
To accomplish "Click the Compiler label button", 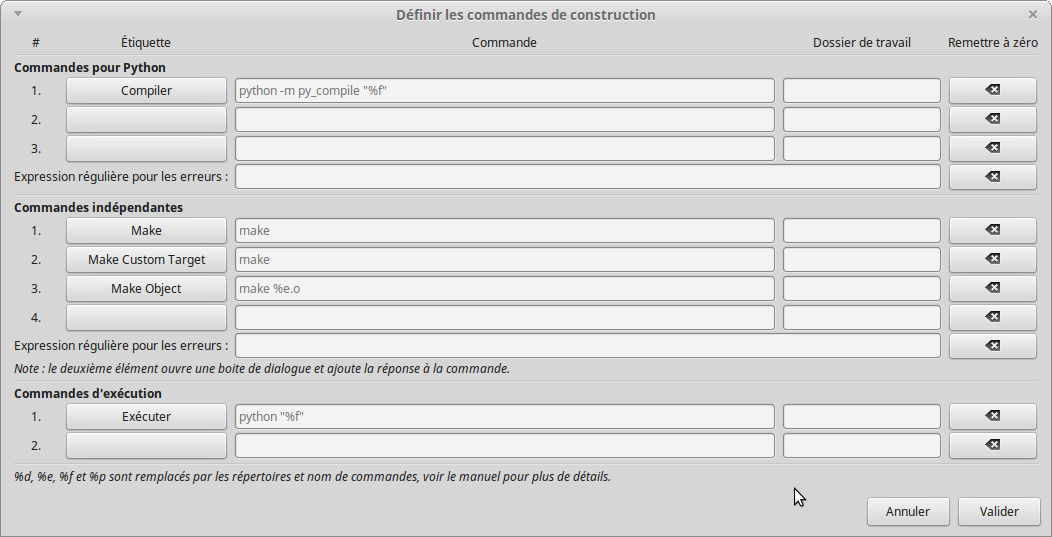I will [146, 90].
